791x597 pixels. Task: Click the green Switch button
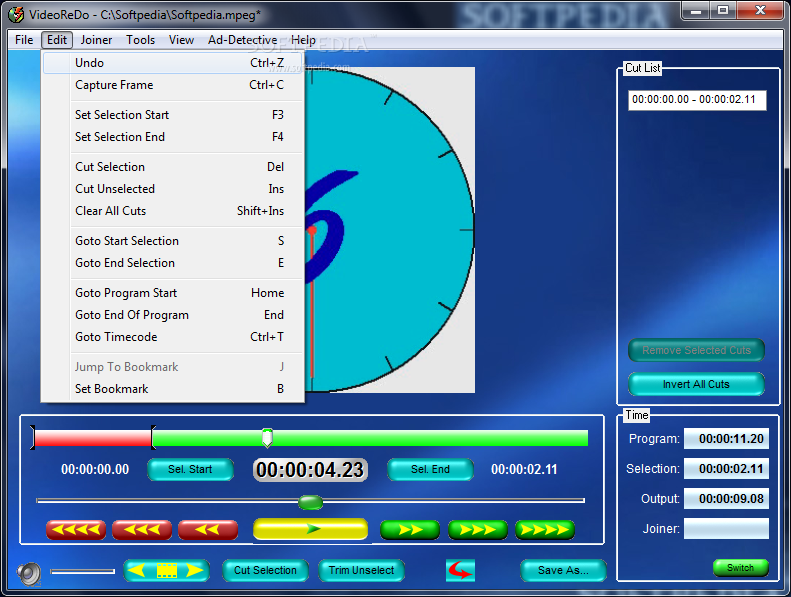741,568
